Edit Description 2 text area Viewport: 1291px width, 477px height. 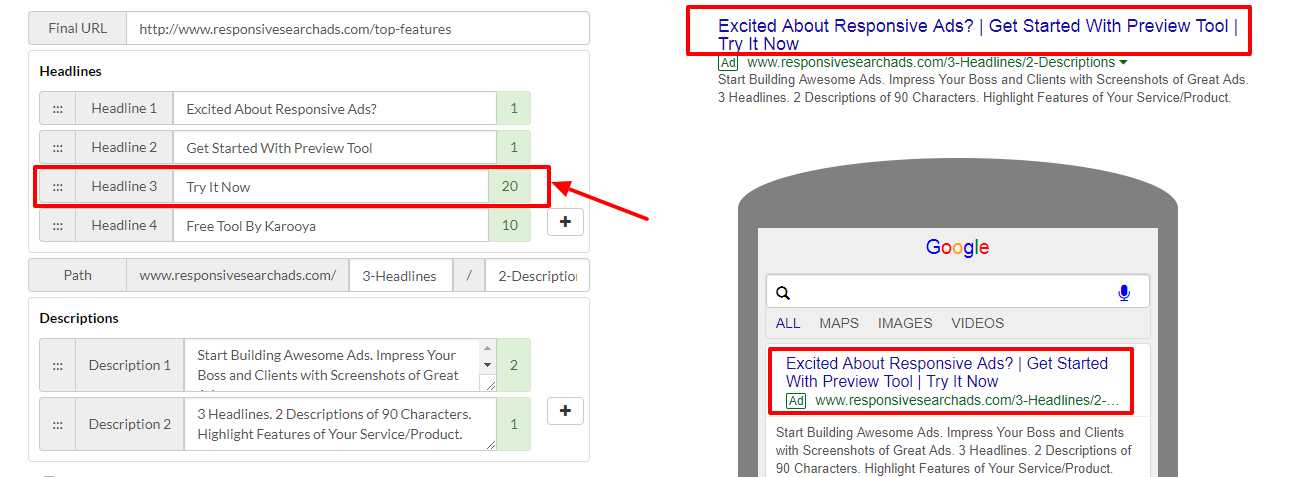click(x=340, y=424)
